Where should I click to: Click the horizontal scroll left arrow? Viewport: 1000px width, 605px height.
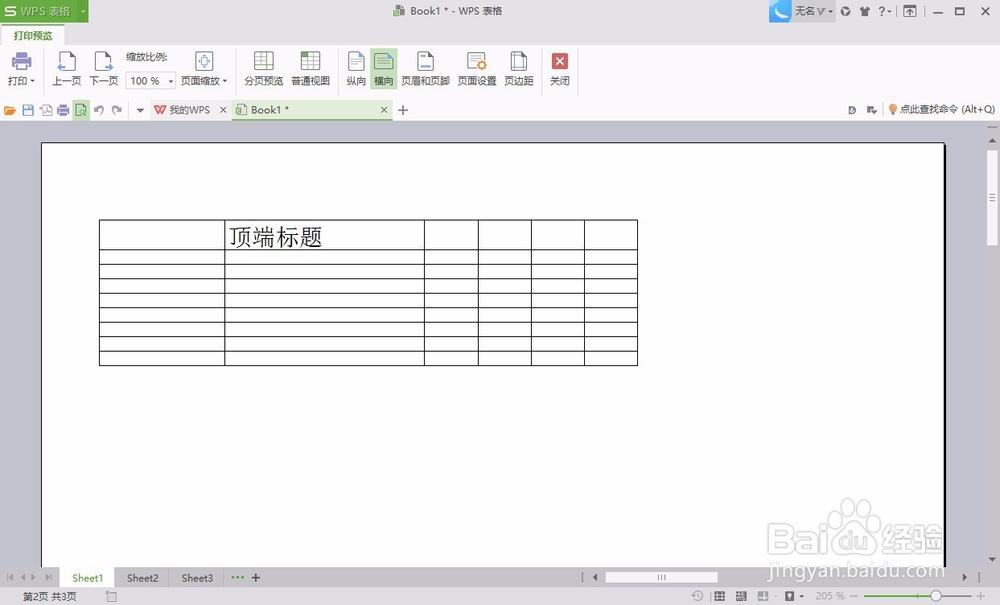595,577
